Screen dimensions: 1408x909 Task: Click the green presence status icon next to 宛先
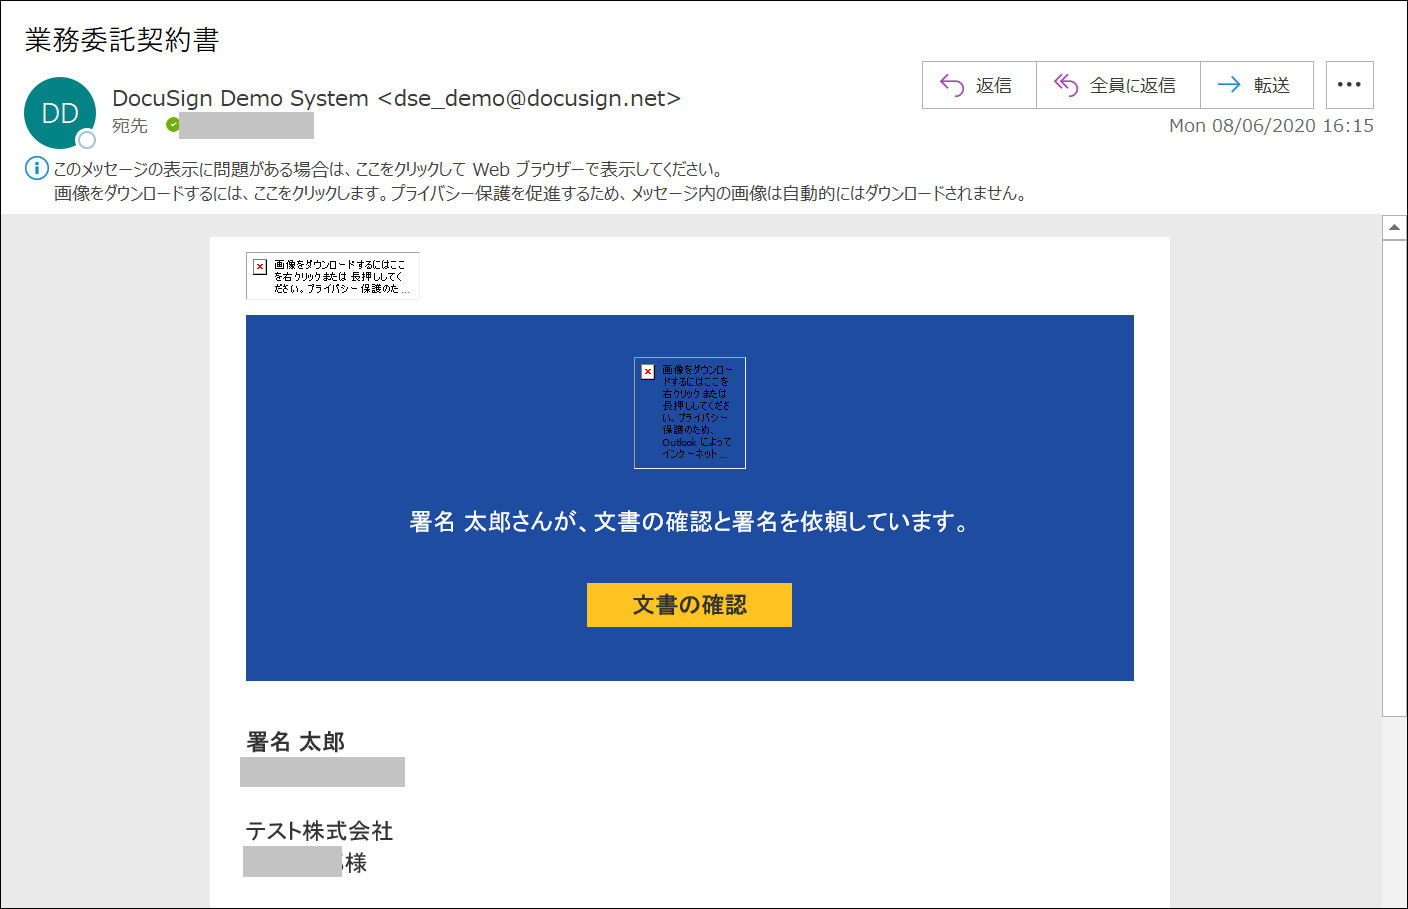tap(173, 125)
